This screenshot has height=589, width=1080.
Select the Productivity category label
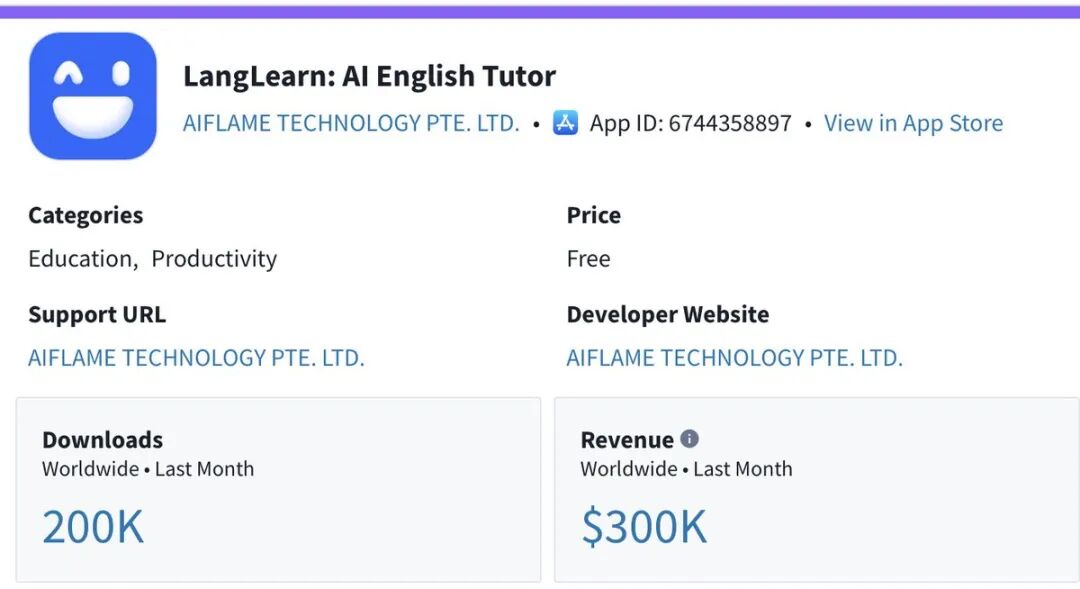[x=214, y=258]
